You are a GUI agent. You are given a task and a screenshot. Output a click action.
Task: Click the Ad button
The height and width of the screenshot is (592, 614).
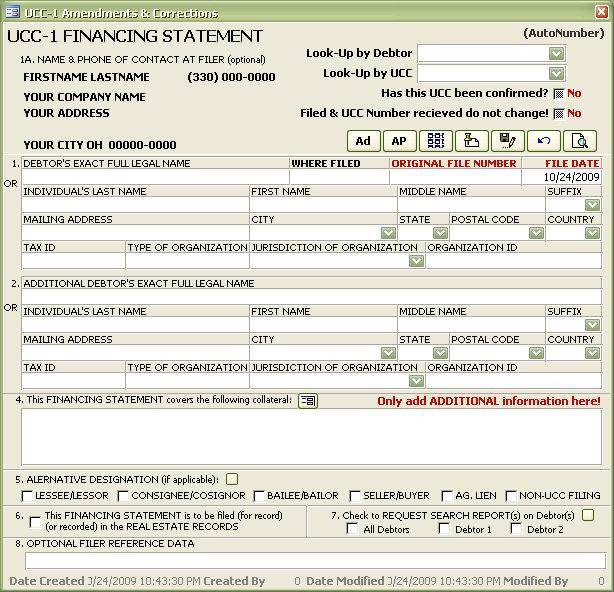pyautogui.click(x=363, y=141)
